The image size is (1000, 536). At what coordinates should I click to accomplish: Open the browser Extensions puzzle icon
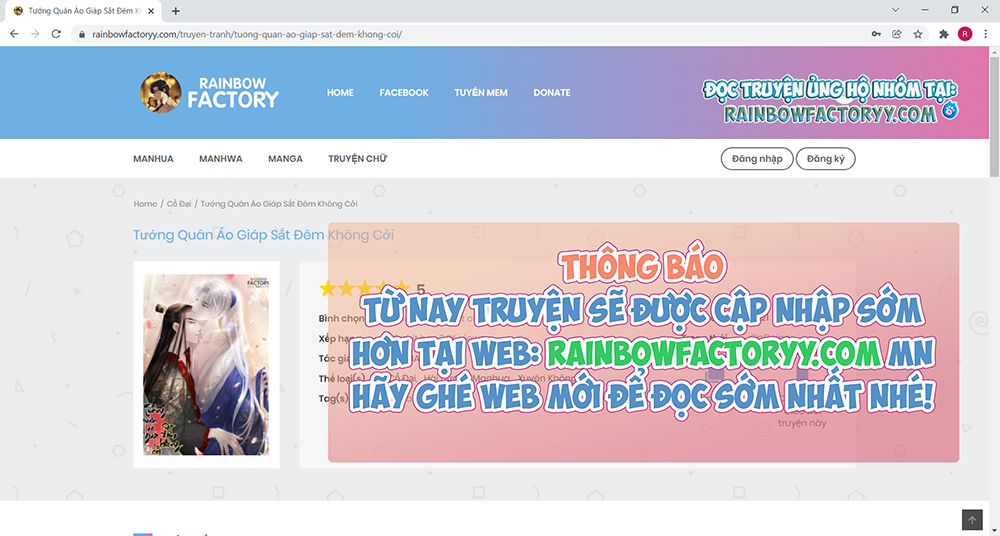tap(944, 33)
